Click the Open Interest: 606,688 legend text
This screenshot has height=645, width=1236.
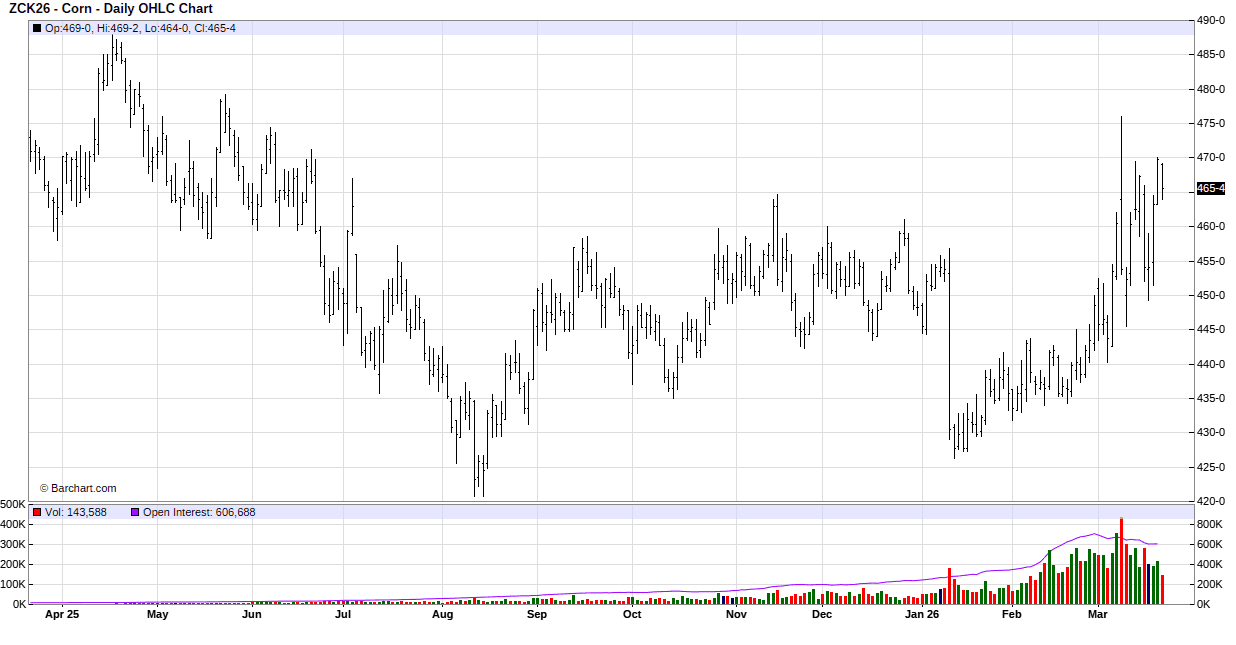click(x=199, y=512)
